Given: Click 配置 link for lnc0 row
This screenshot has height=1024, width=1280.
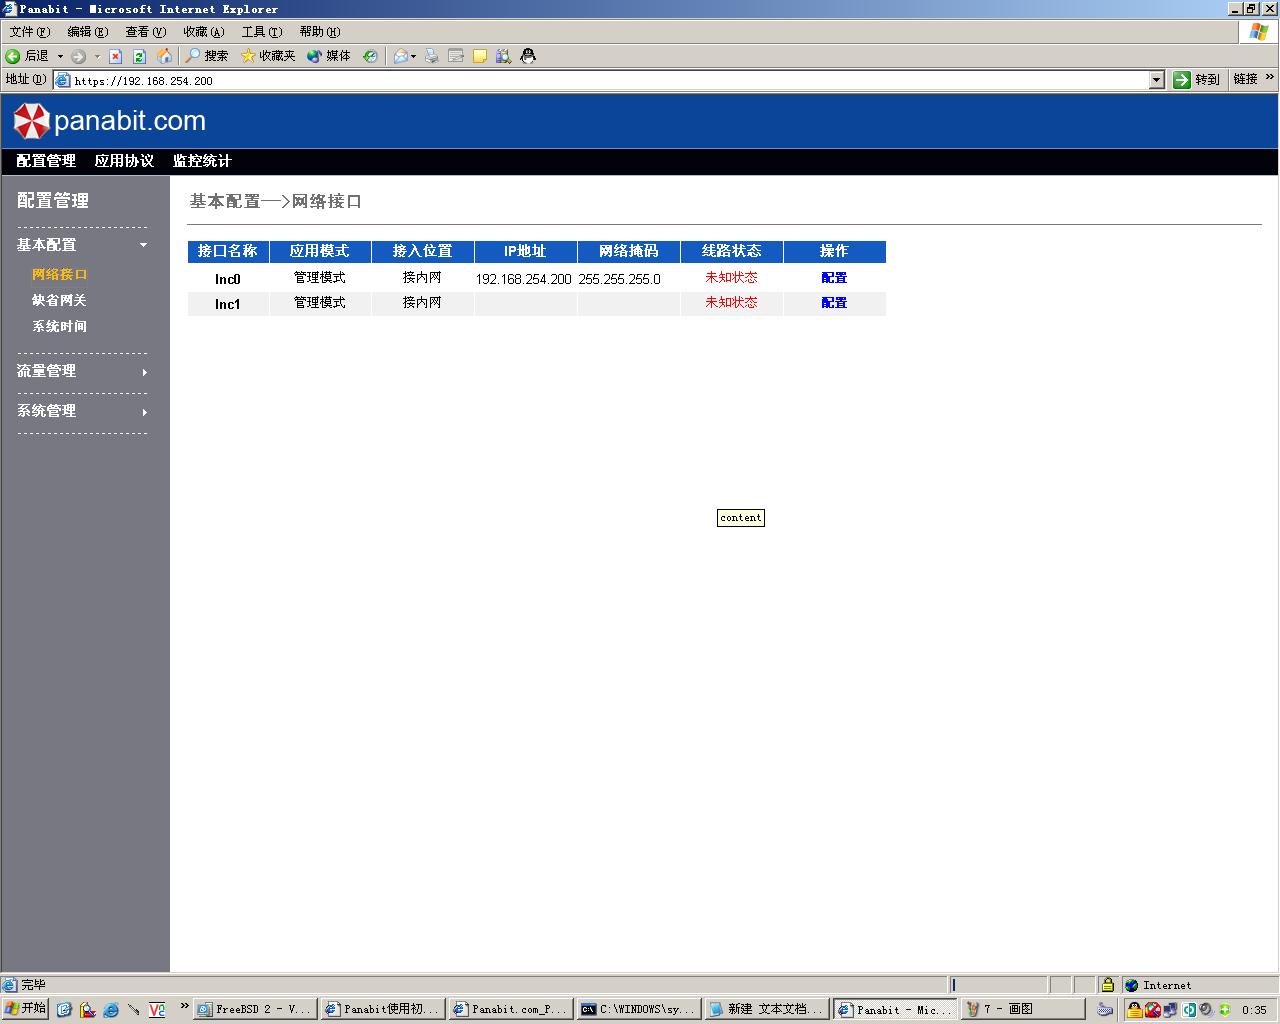Looking at the screenshot, I should (x=834, y=278).
